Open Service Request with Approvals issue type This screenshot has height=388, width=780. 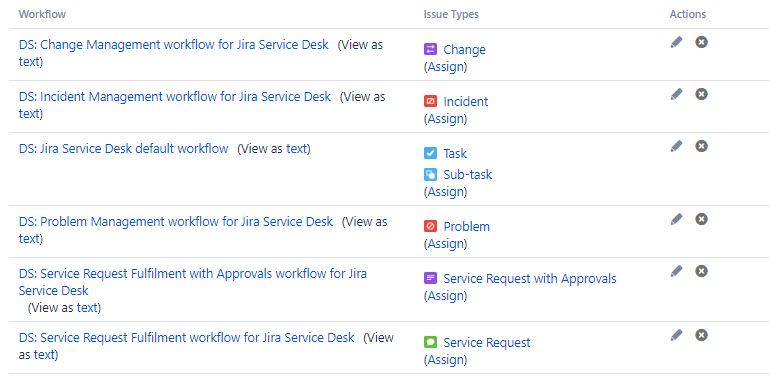(x=530, y=279)
